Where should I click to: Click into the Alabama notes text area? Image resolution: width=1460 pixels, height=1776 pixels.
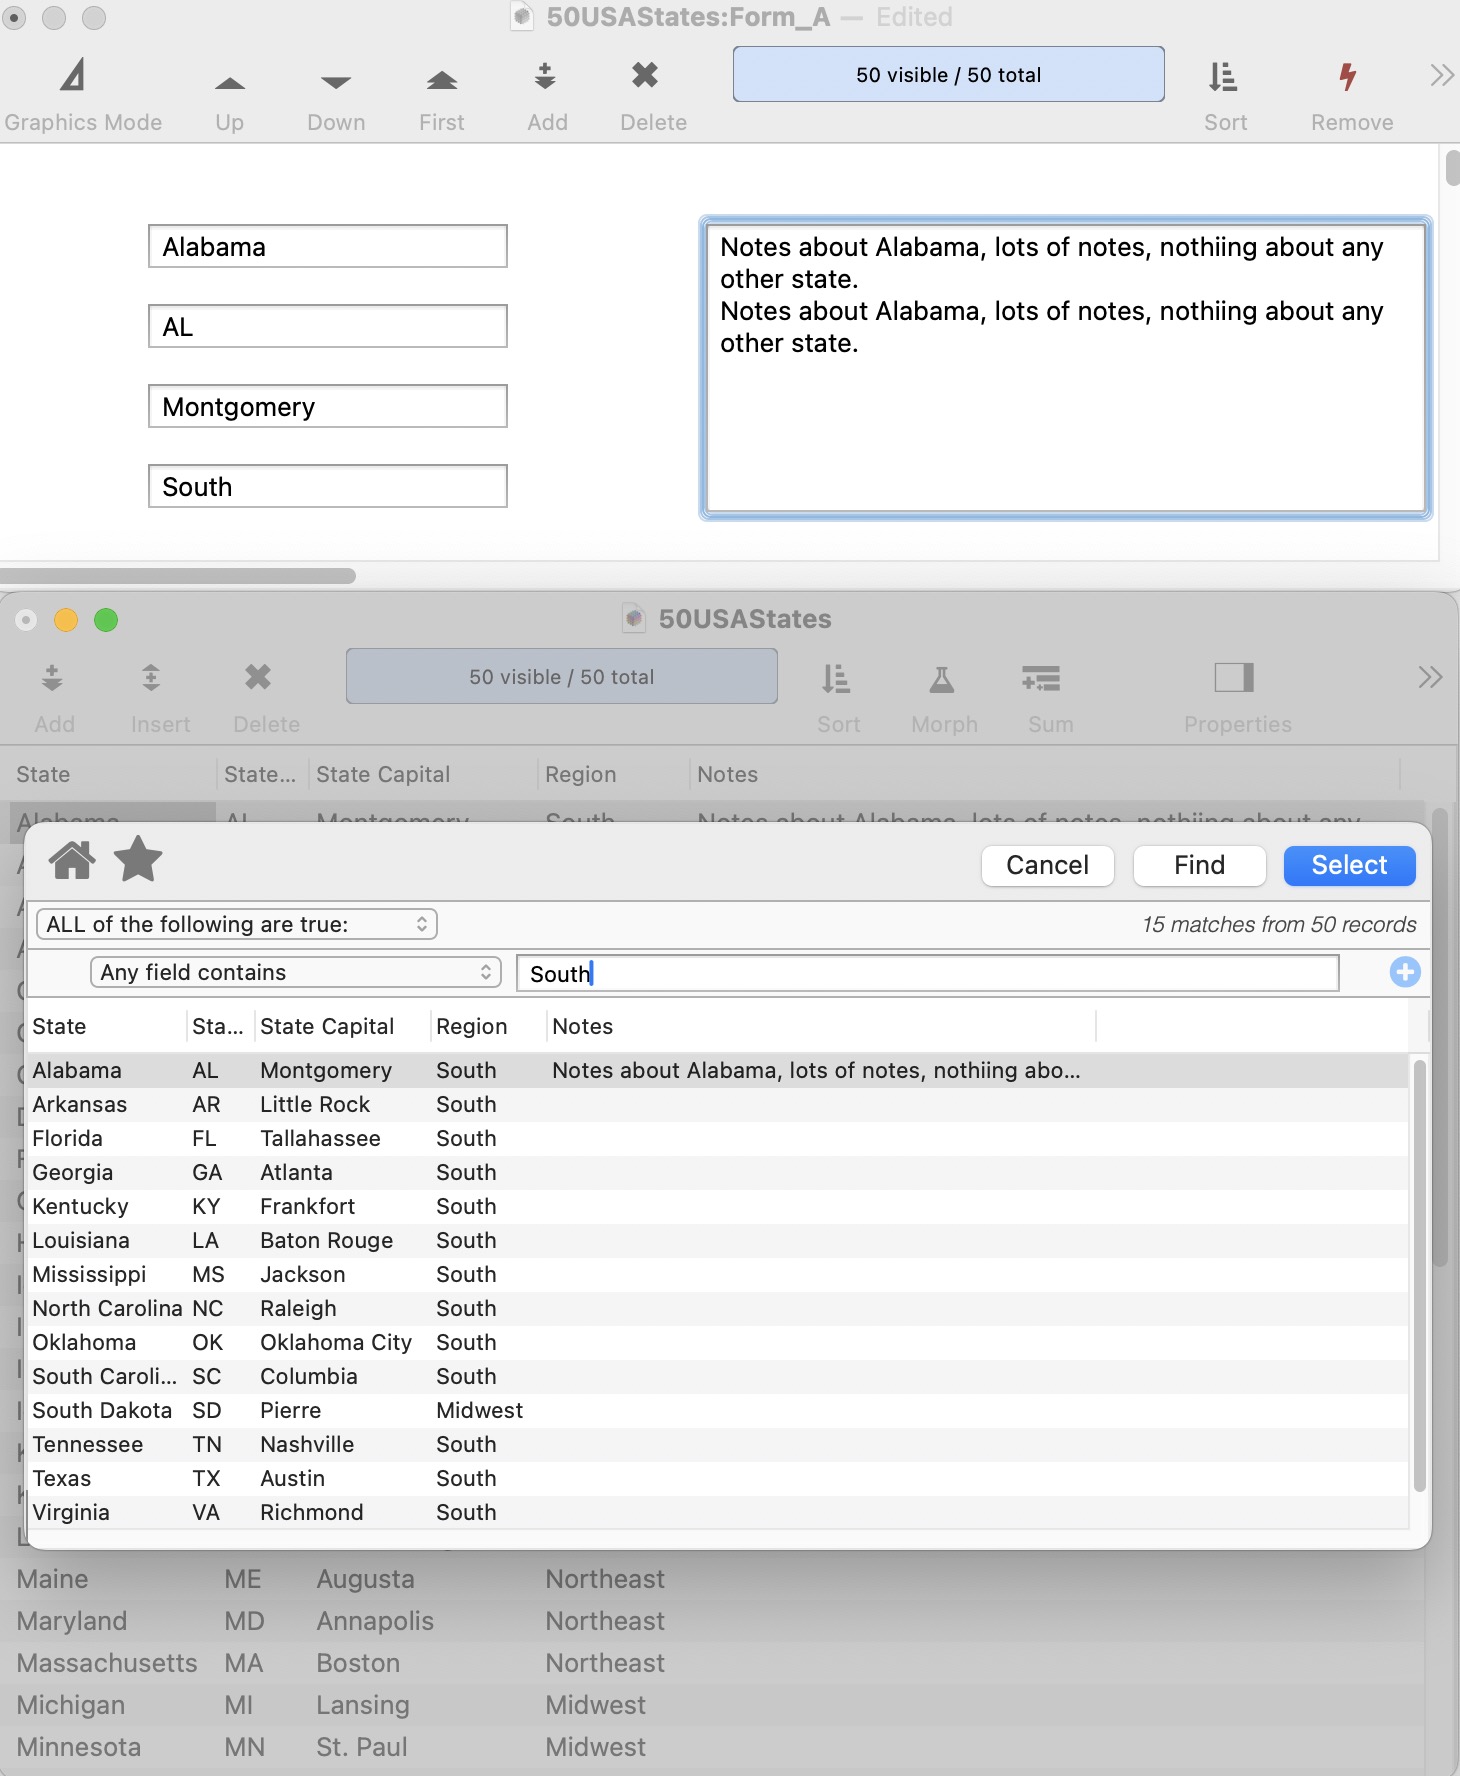tap(1065, 368)
